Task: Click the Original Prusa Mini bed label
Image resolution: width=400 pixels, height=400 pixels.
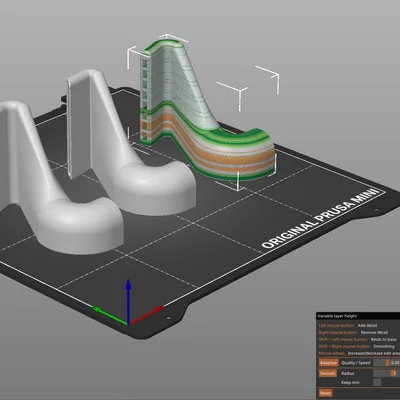Action: point(321,219)
